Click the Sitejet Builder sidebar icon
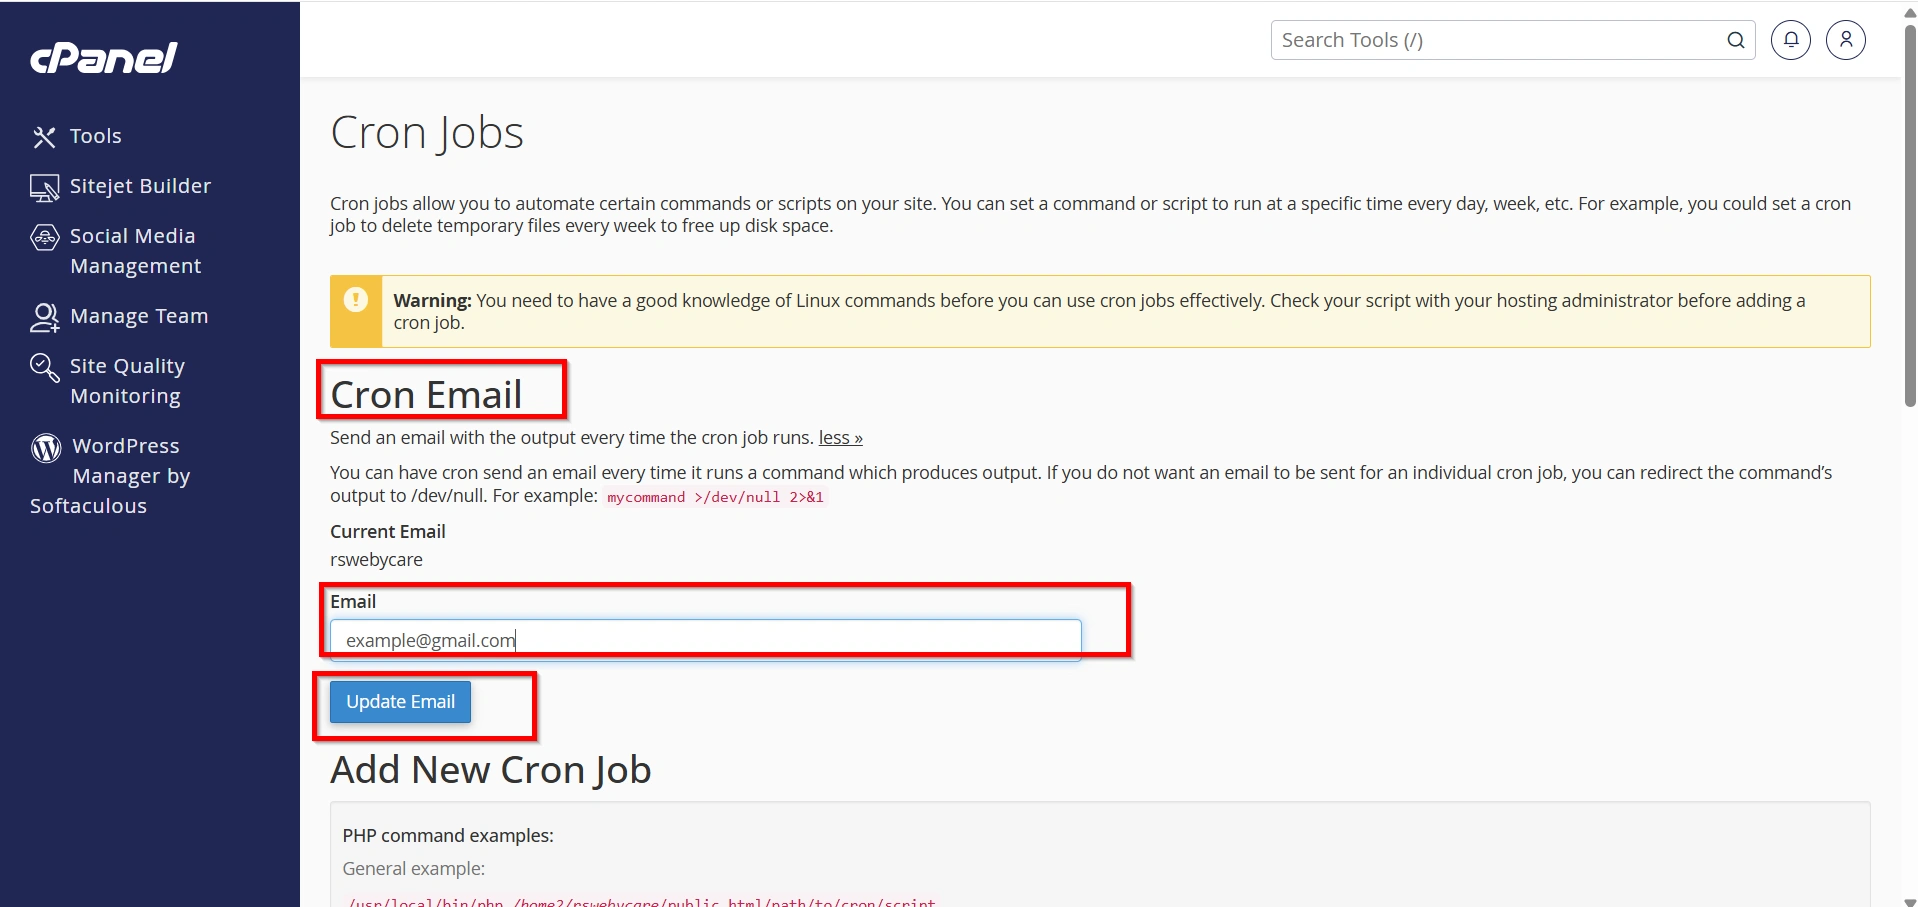Screen dimensions: 1918x907 [x=44, y=188]
